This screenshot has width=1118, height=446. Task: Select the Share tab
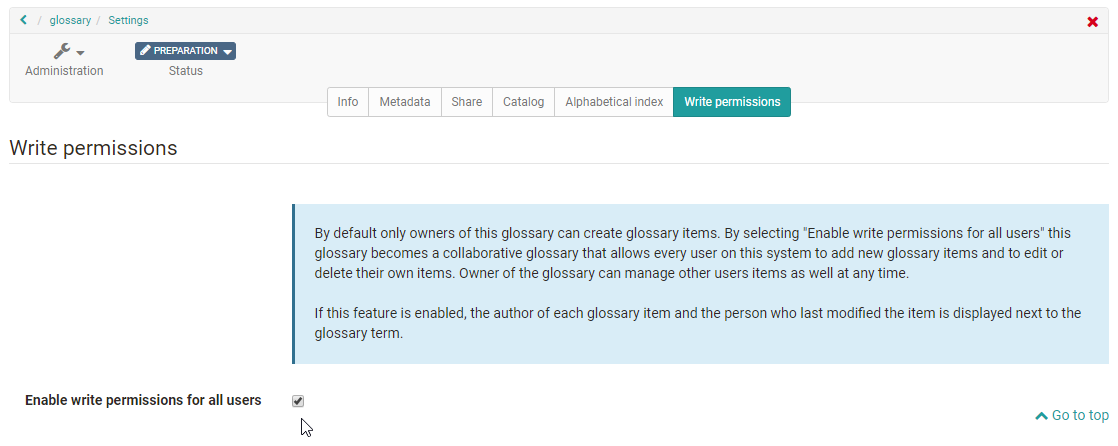coord(466,102)
